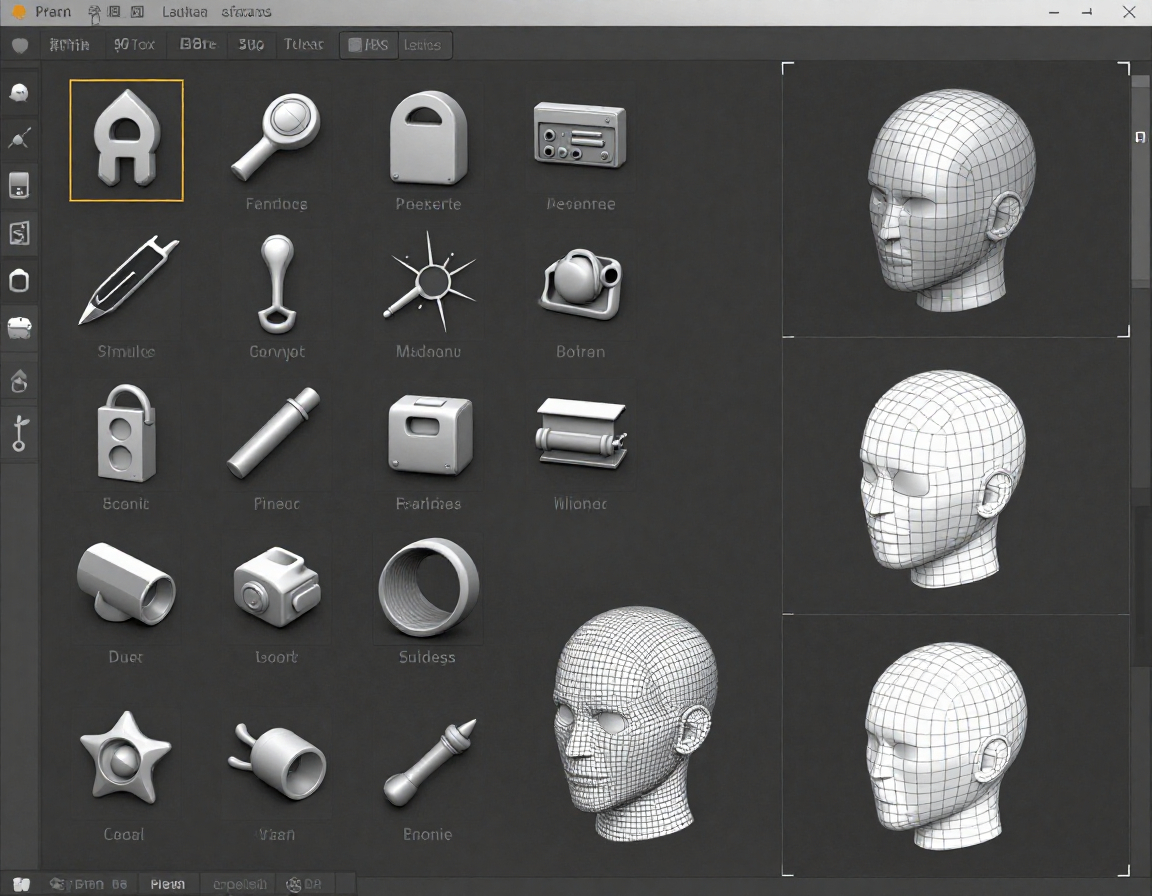The image size is (1152, 896).
Task: Click the top speech-bubble icon in left sidebar
Action: point(19,93)
